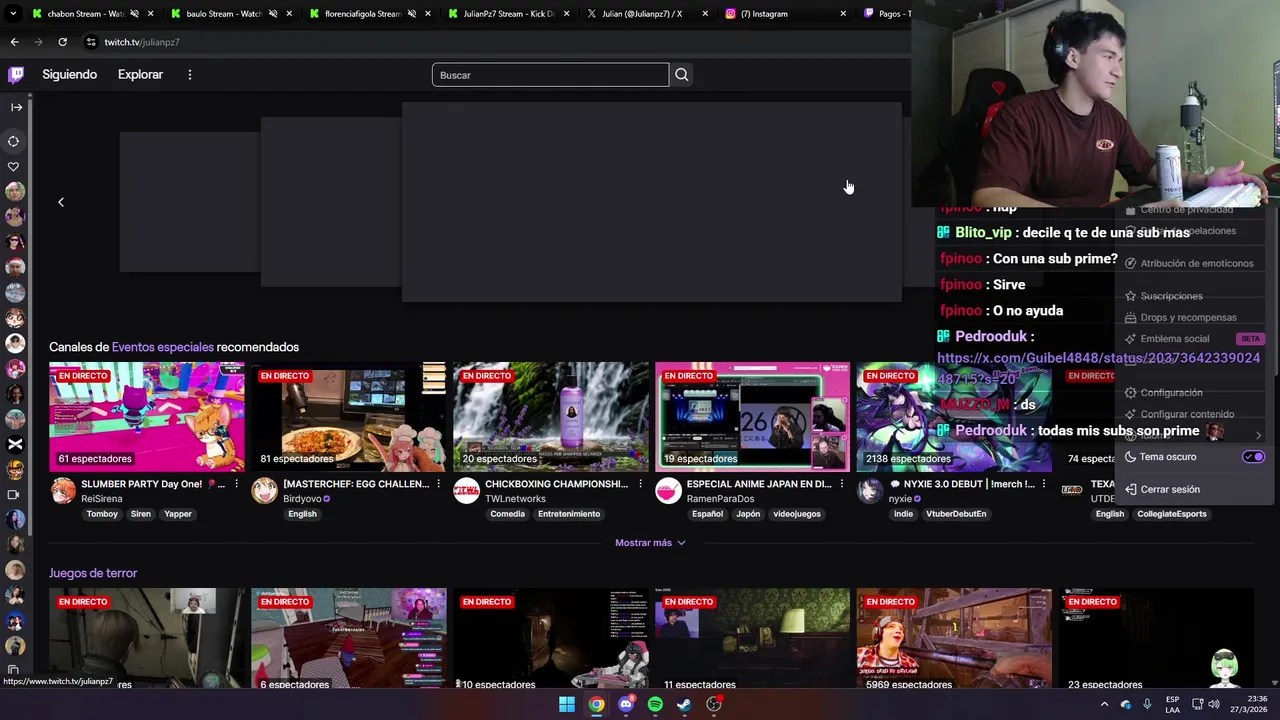Image resolution: width=1280 pixels, height=720 pixels.
Task: Open the Juegos de terror category link
Action: 93,573
